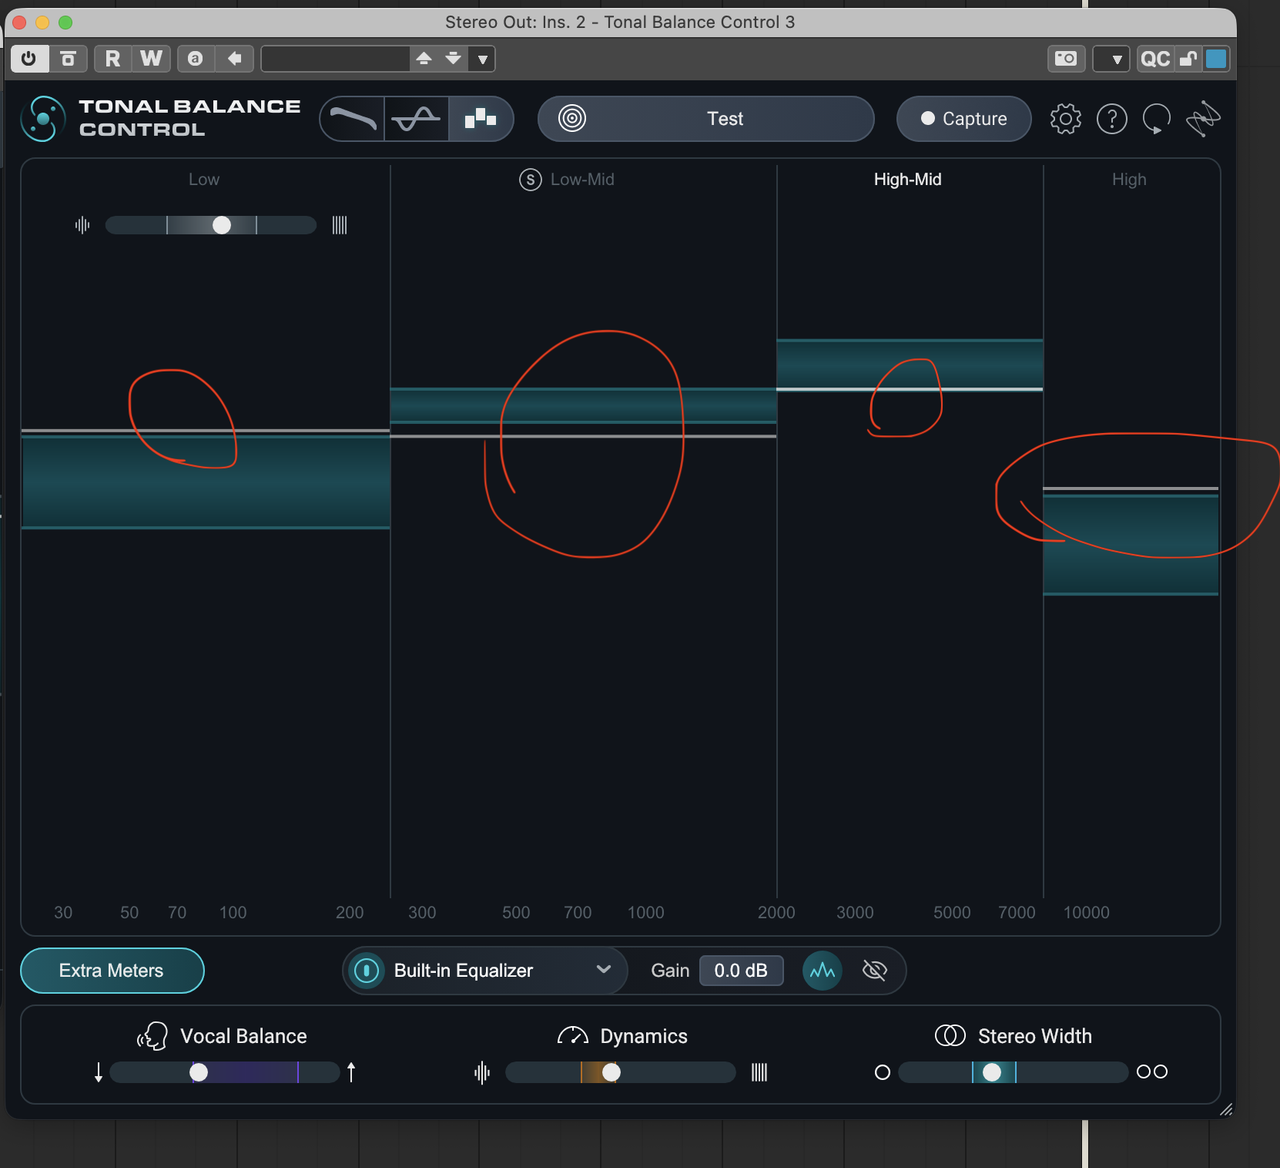Expand the Built-in Equalizer dropdown chevron
Screen dimensions: 1280x1168
coord(604,969)
